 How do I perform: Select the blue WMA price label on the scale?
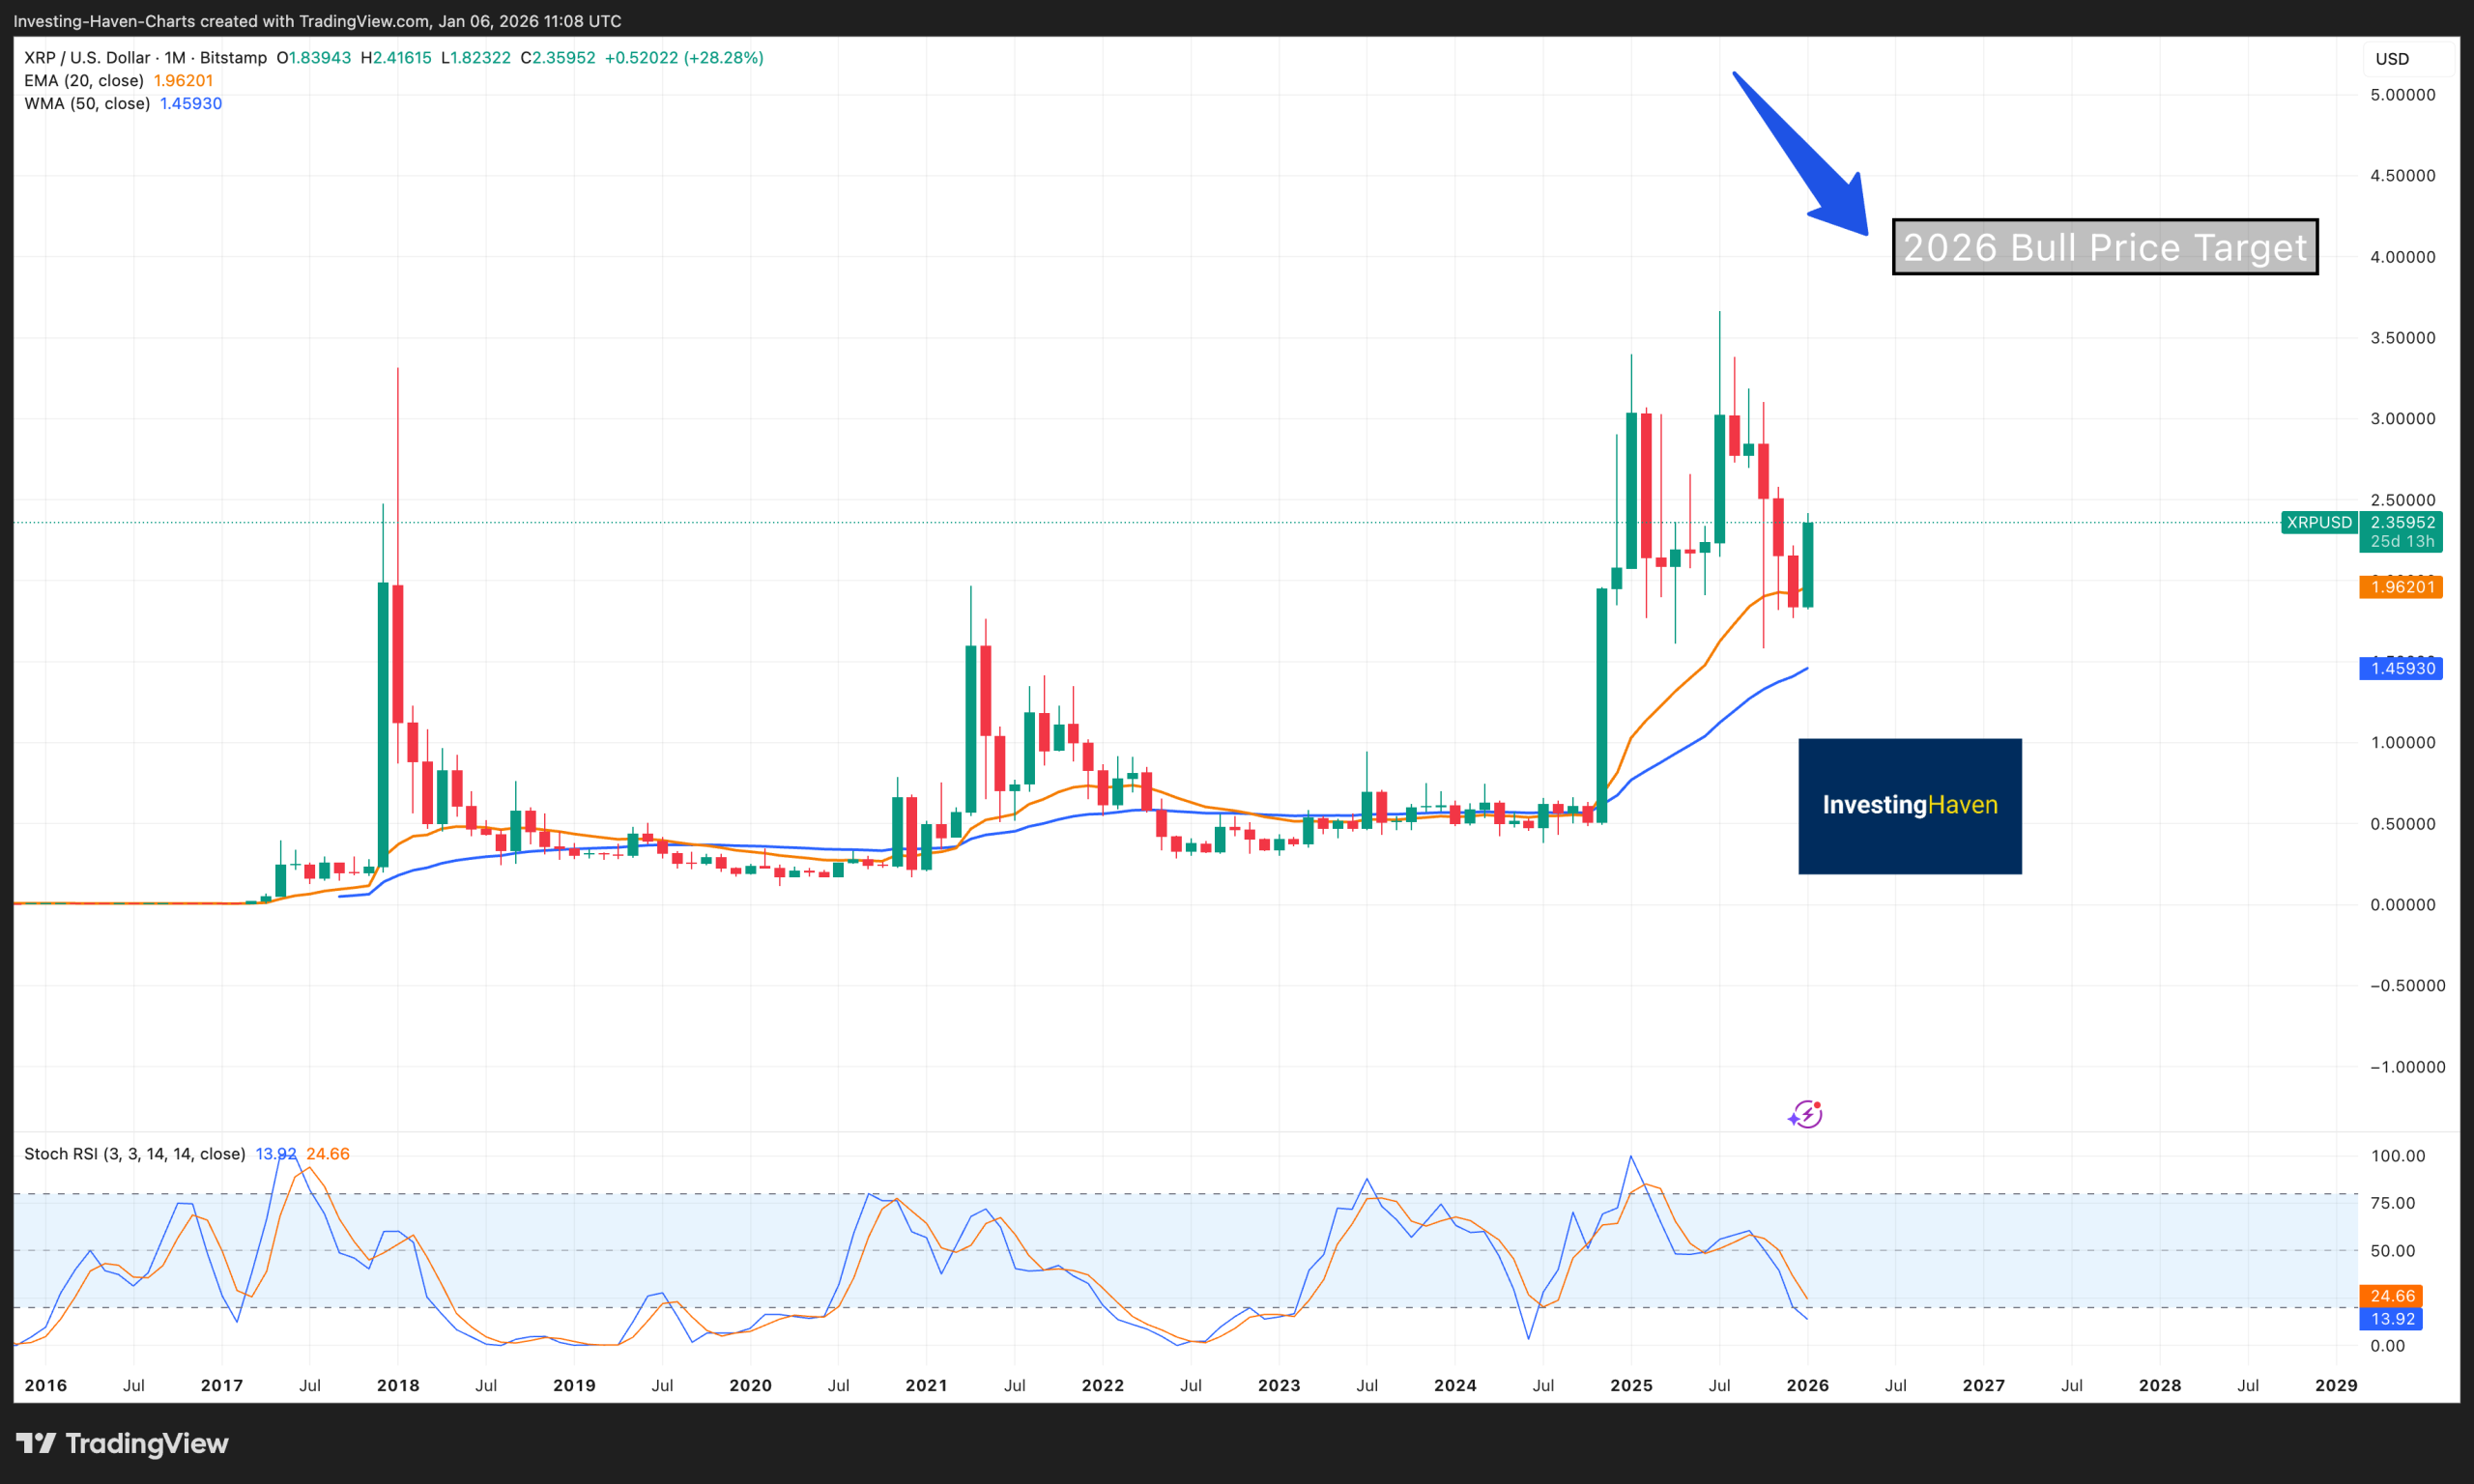[x=2402, y=668]
